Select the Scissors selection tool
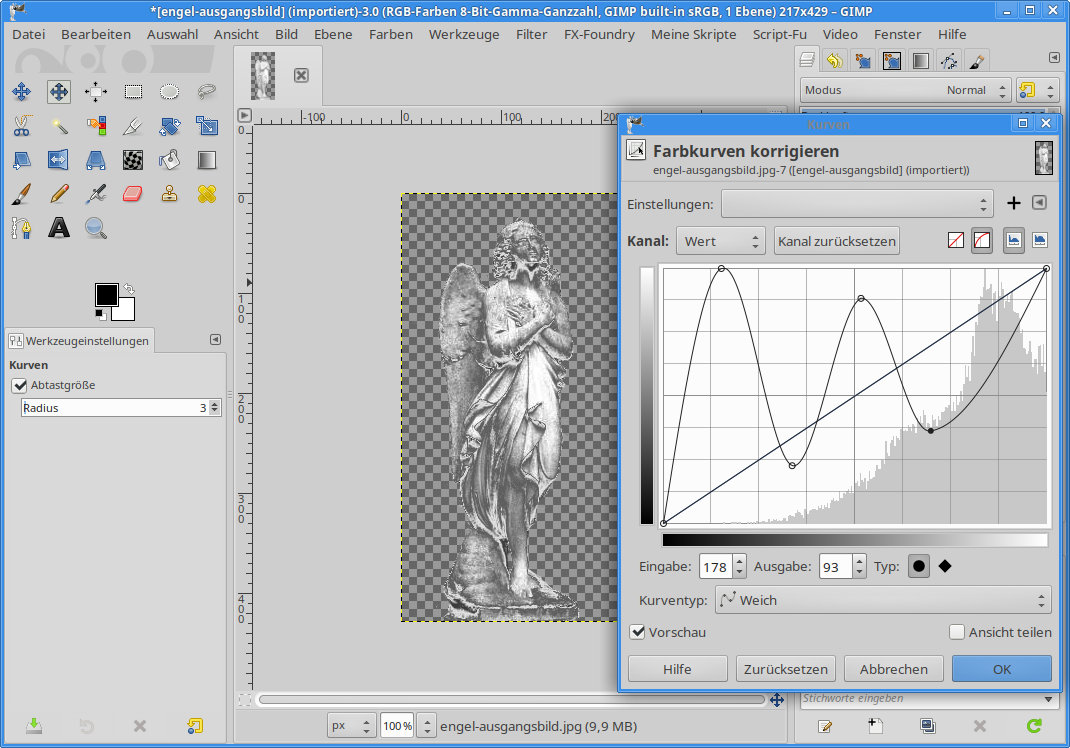Viewport: 1070px width, 748px height. point(21,125)
